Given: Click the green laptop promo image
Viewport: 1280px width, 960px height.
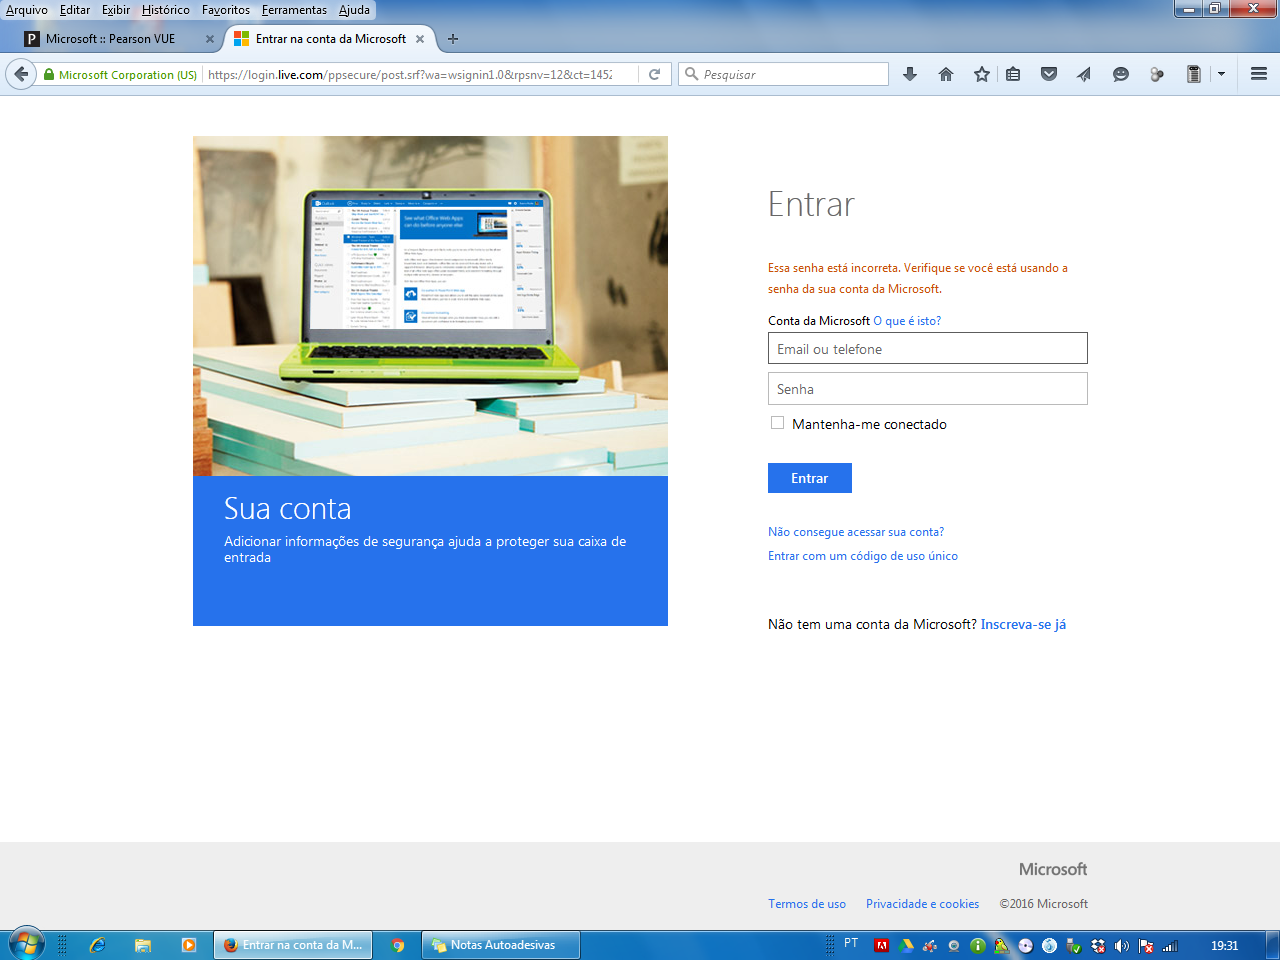Looking at the screenshot, I should 430,305.
